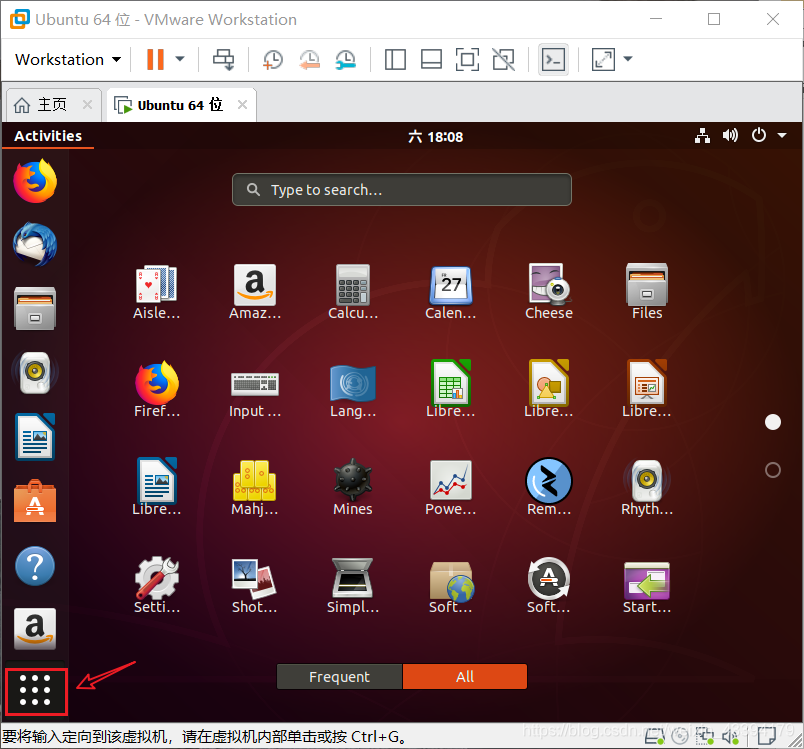Open the Workstation dropdown menu
Viewport: 804px width, 749px height.
click(68, 60)
